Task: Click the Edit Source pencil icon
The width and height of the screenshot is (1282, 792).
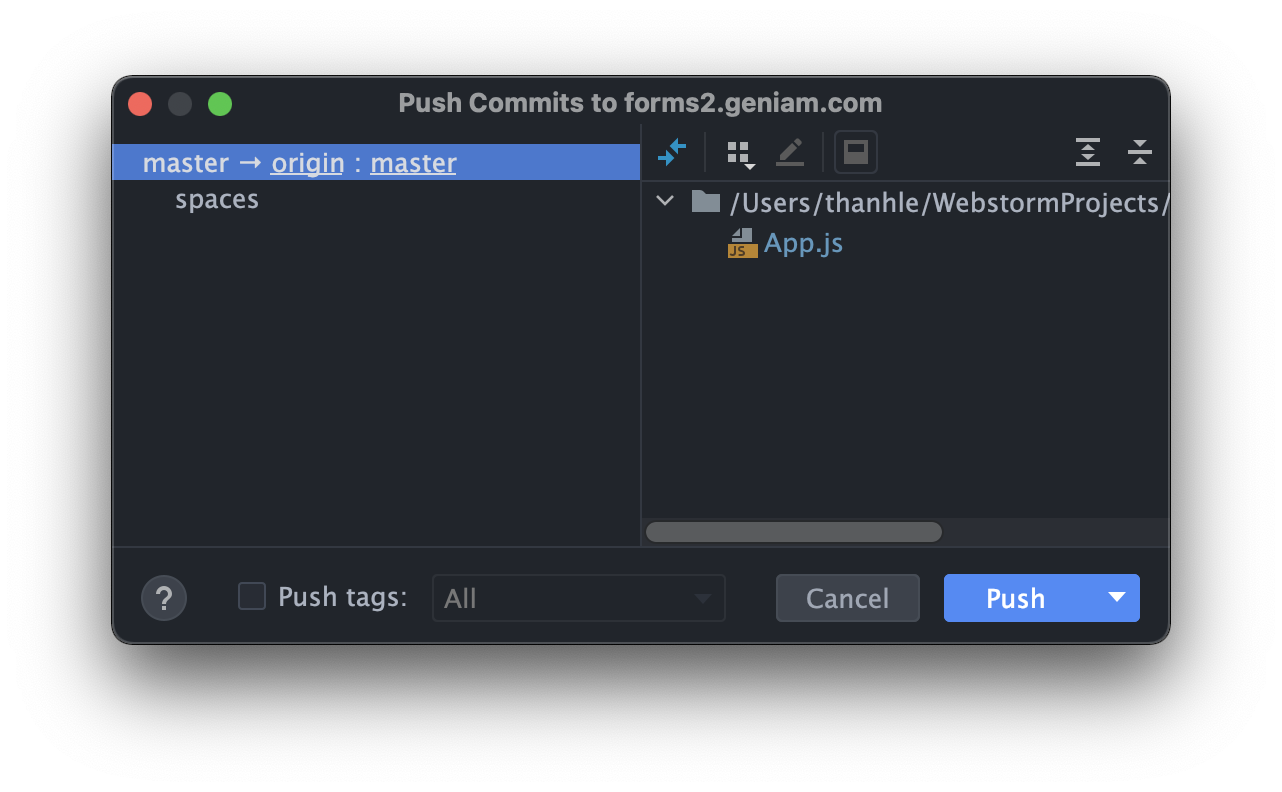Action: click(790, 153)
